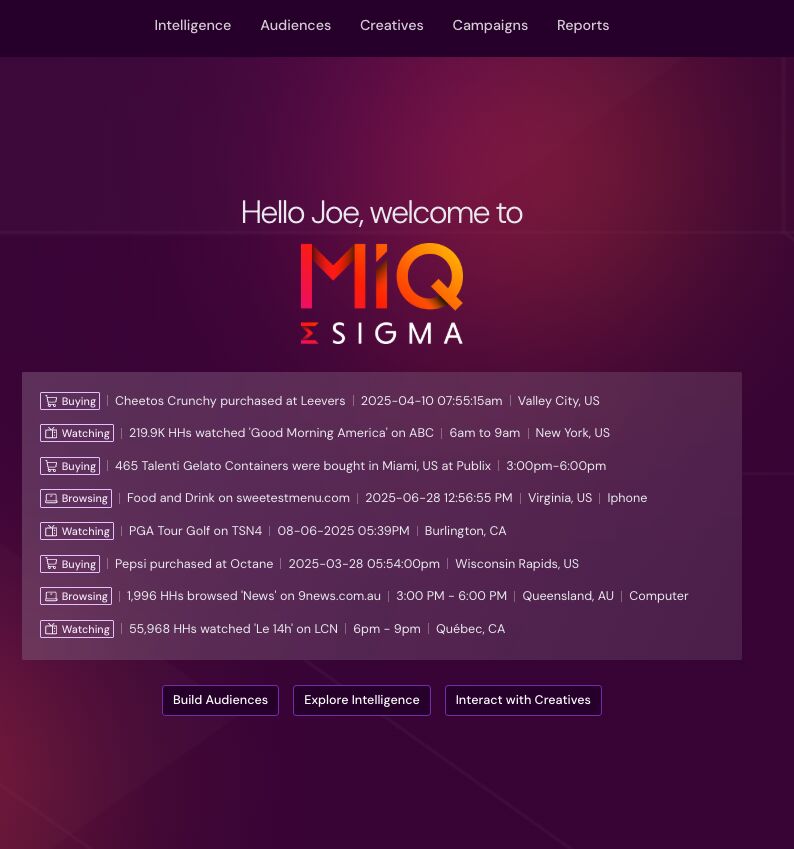794x849 pixels.
Task: Click the '3:00pm-6:00pm' time range
Action: (556, 466)
